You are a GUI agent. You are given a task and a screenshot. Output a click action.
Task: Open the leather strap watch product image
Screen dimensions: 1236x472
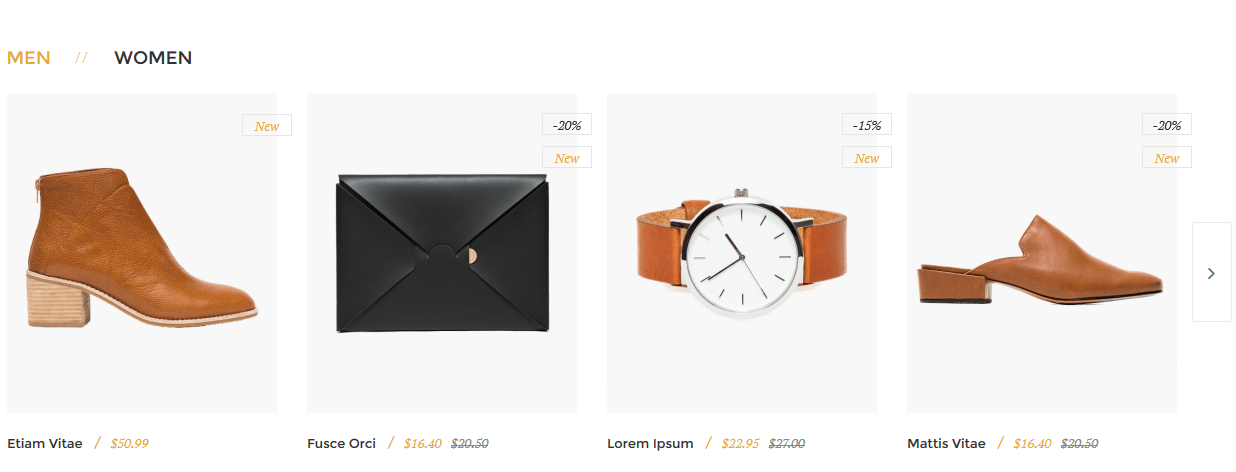742,253
